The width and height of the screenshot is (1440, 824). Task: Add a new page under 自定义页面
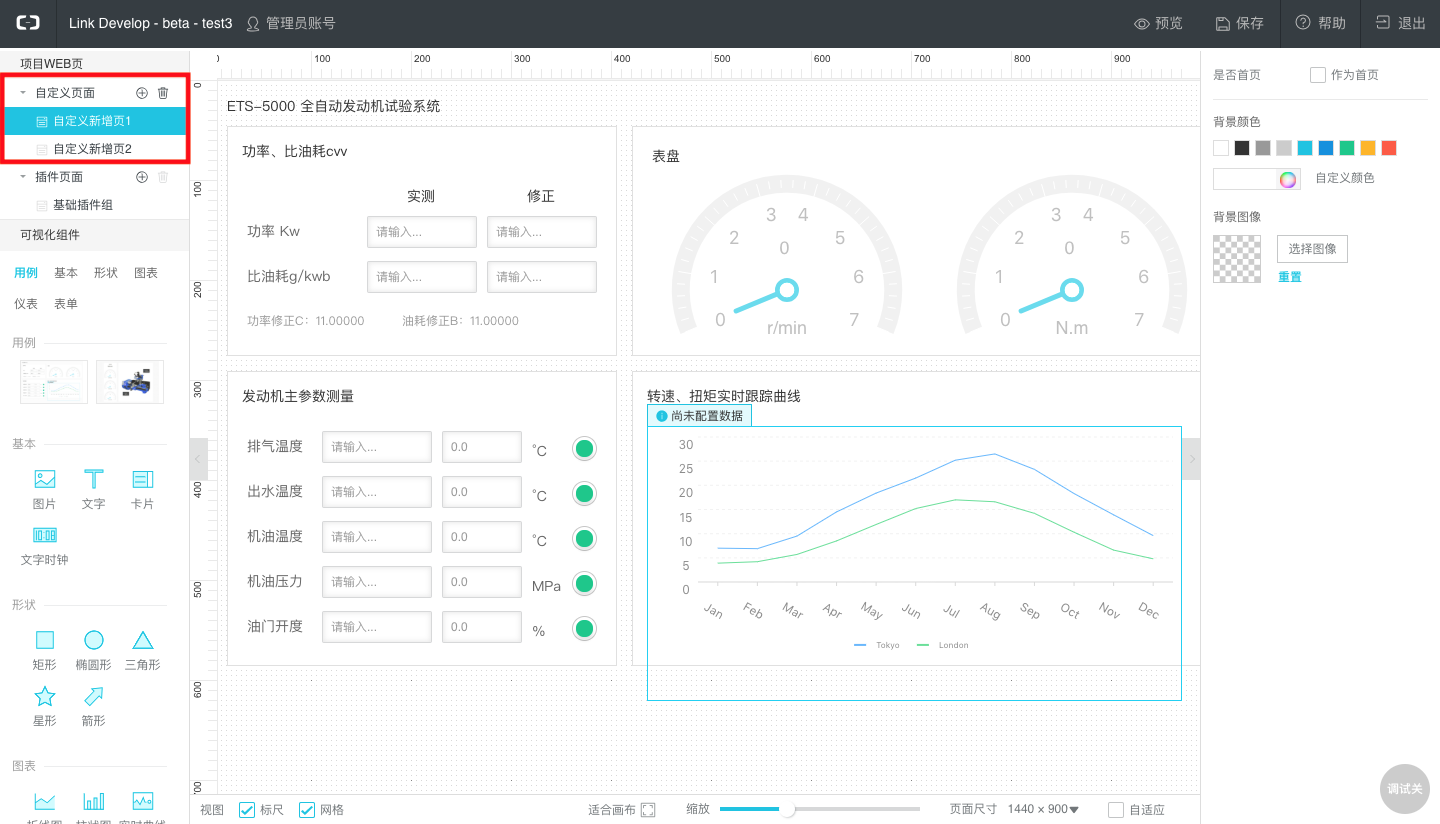142,93
